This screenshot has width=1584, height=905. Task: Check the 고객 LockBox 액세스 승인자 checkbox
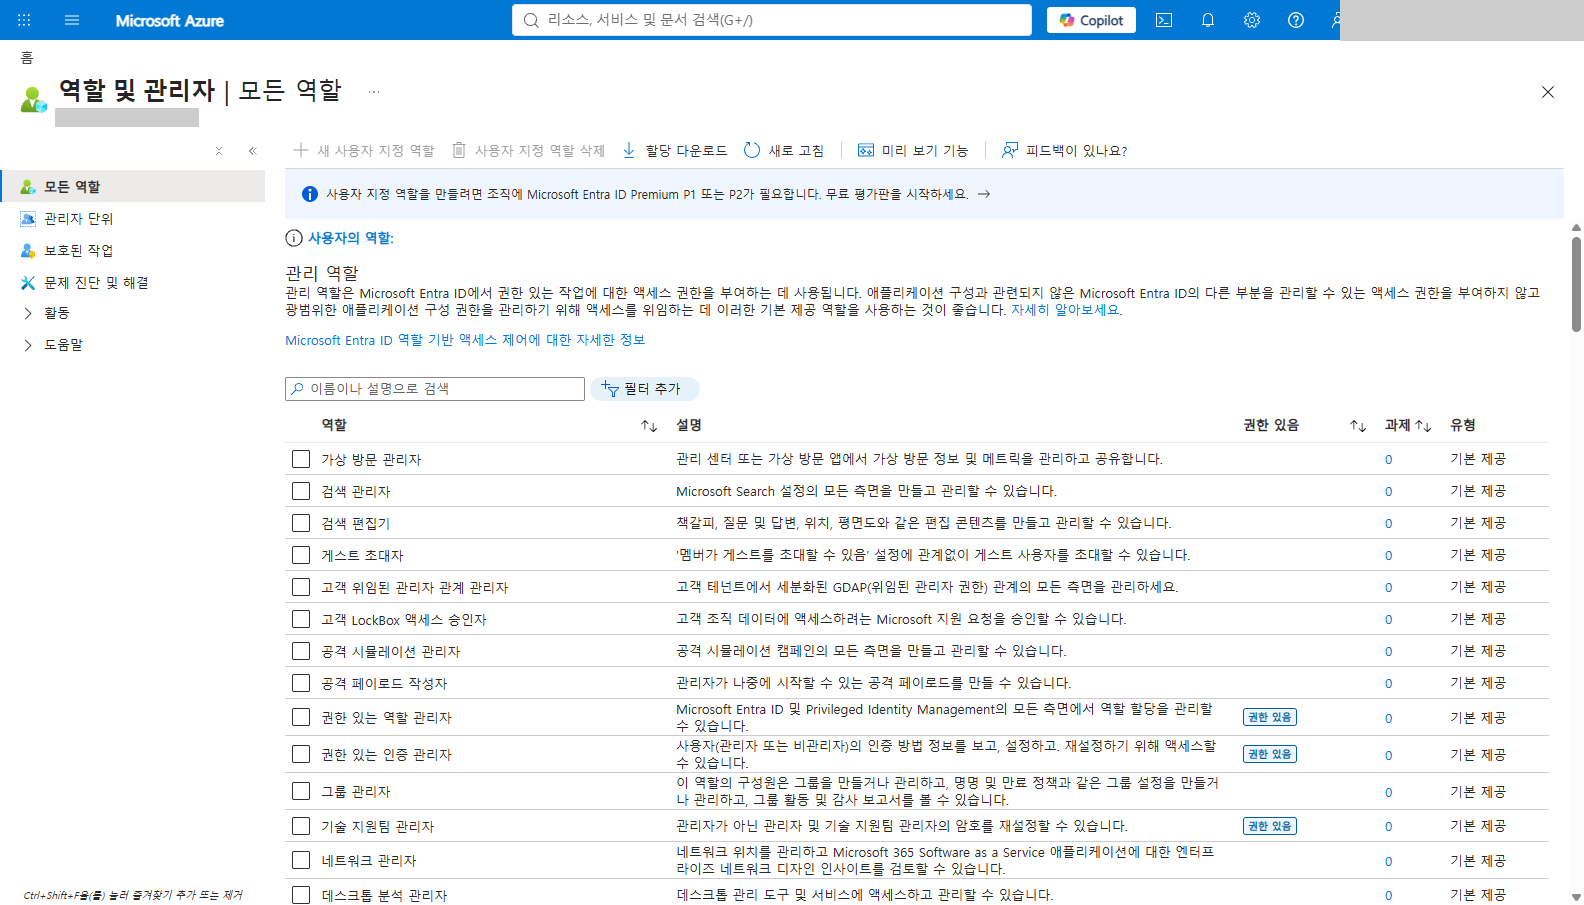click(x=301, y=619)
